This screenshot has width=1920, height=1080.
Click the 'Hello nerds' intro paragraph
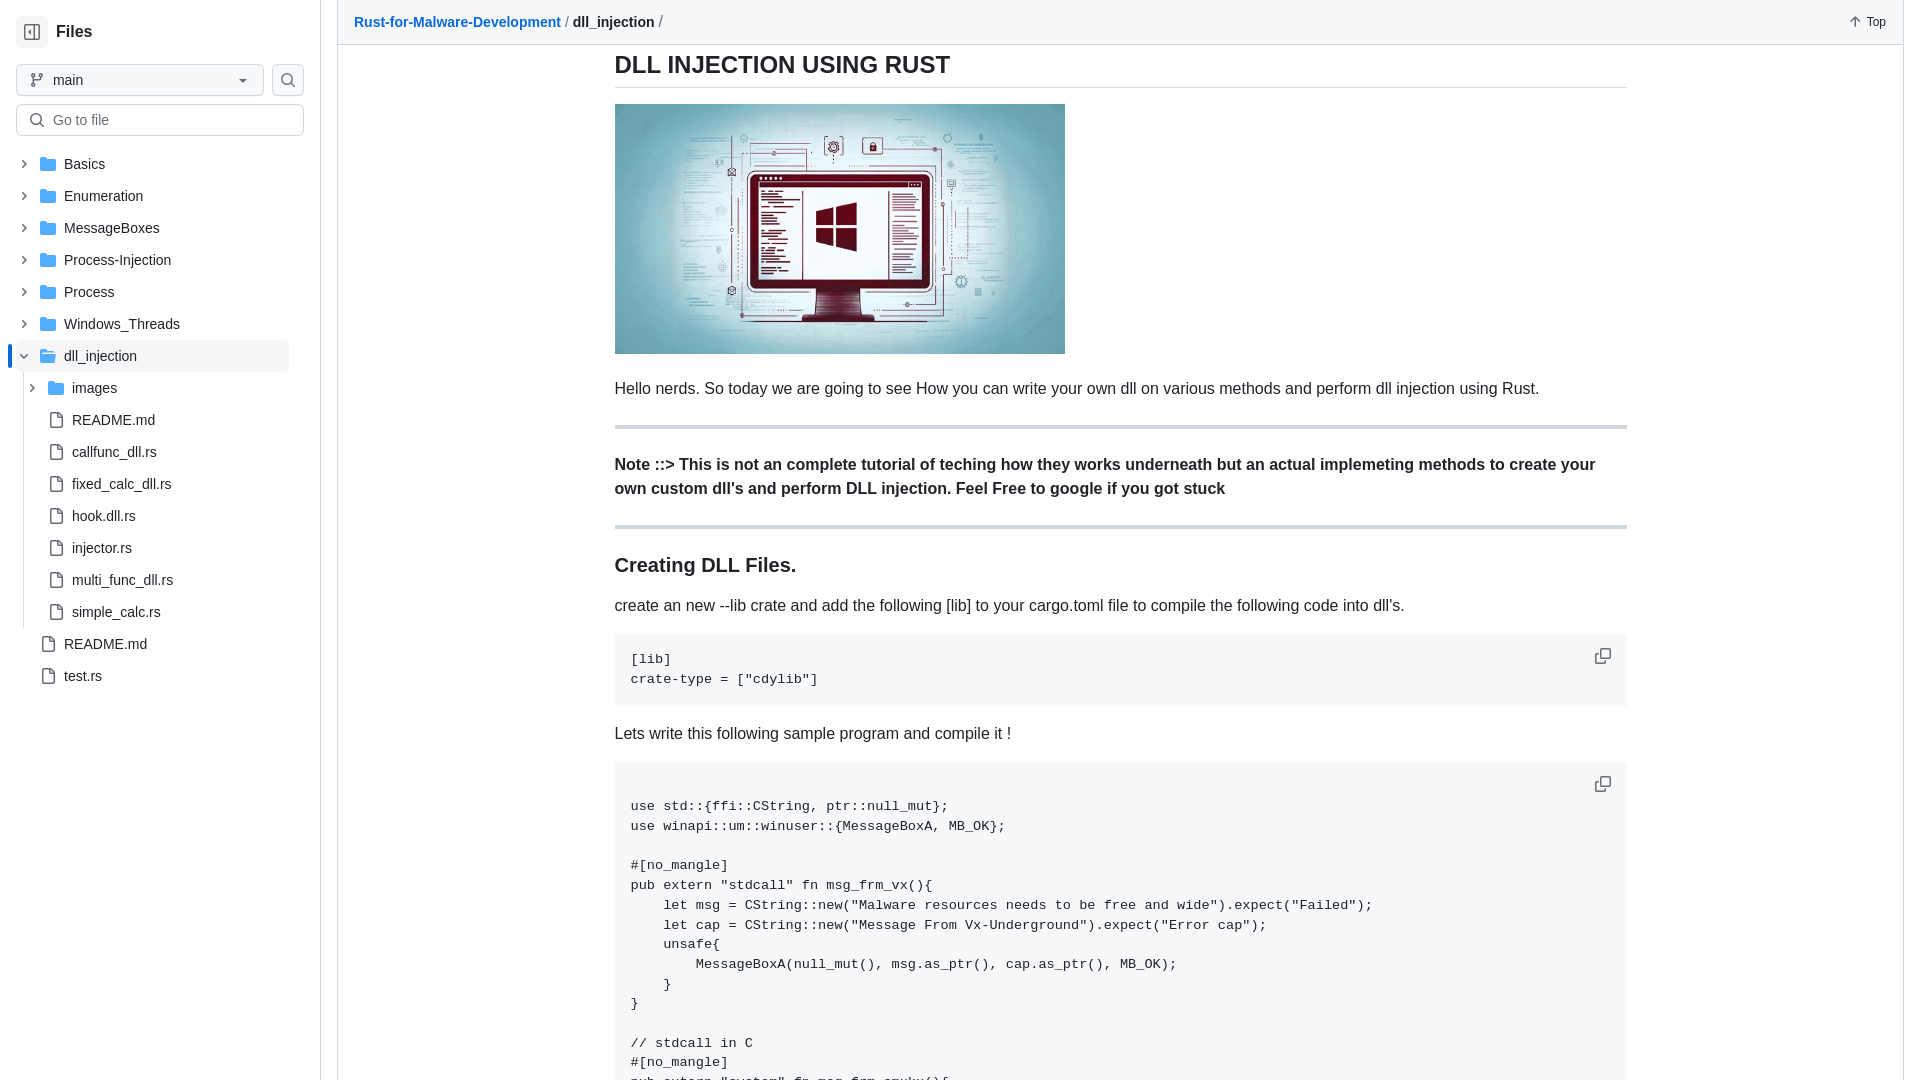coord(1076,389)
